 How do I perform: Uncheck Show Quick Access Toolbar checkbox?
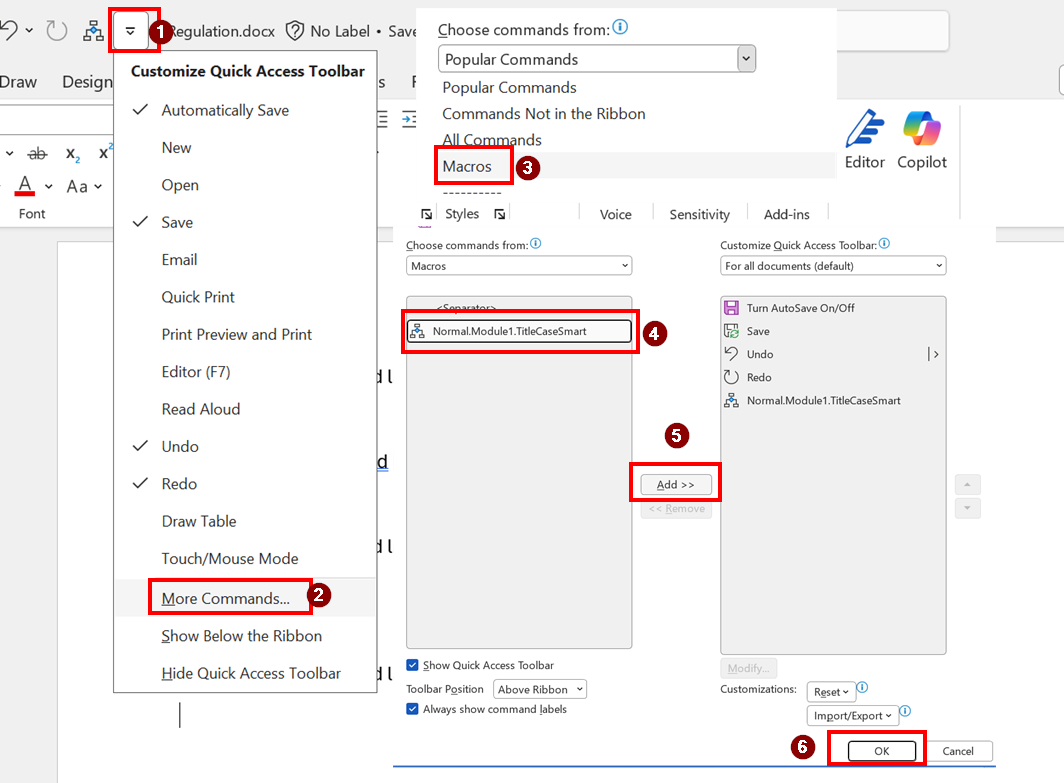click(412, 665)
